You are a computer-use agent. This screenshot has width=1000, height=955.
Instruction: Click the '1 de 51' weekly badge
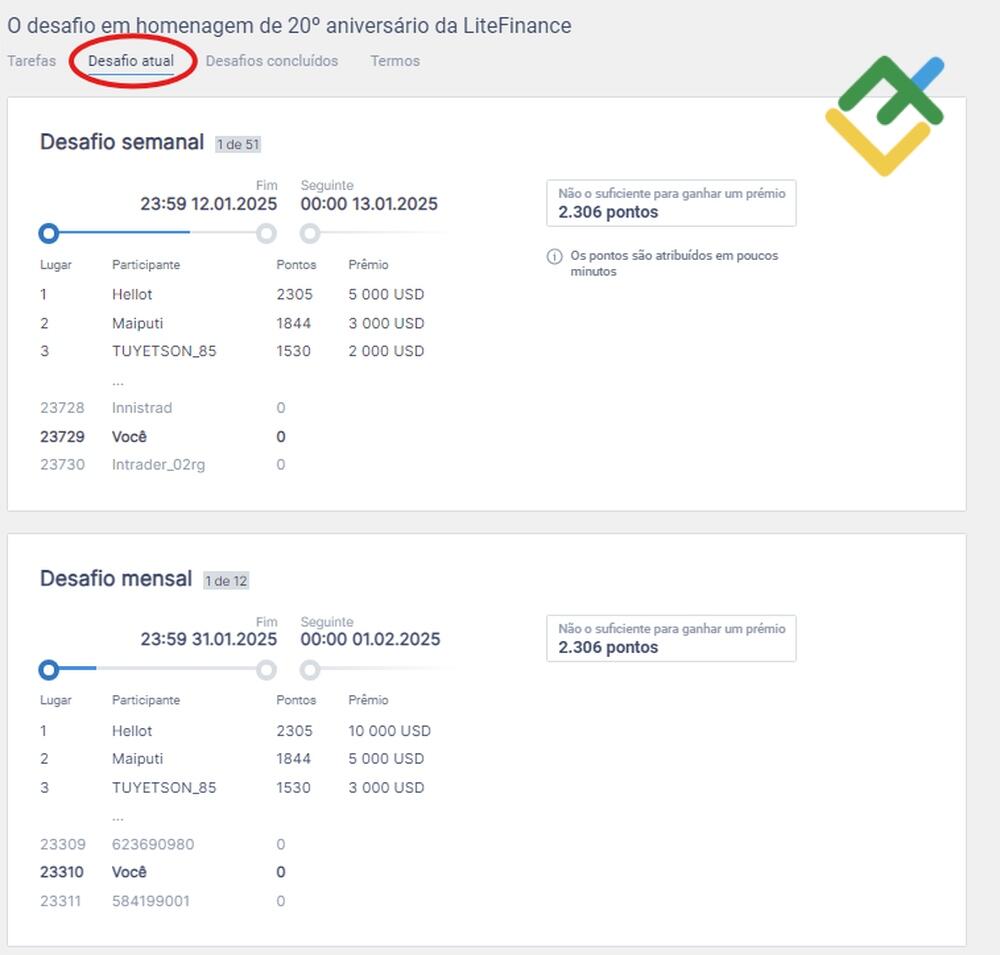238,144
